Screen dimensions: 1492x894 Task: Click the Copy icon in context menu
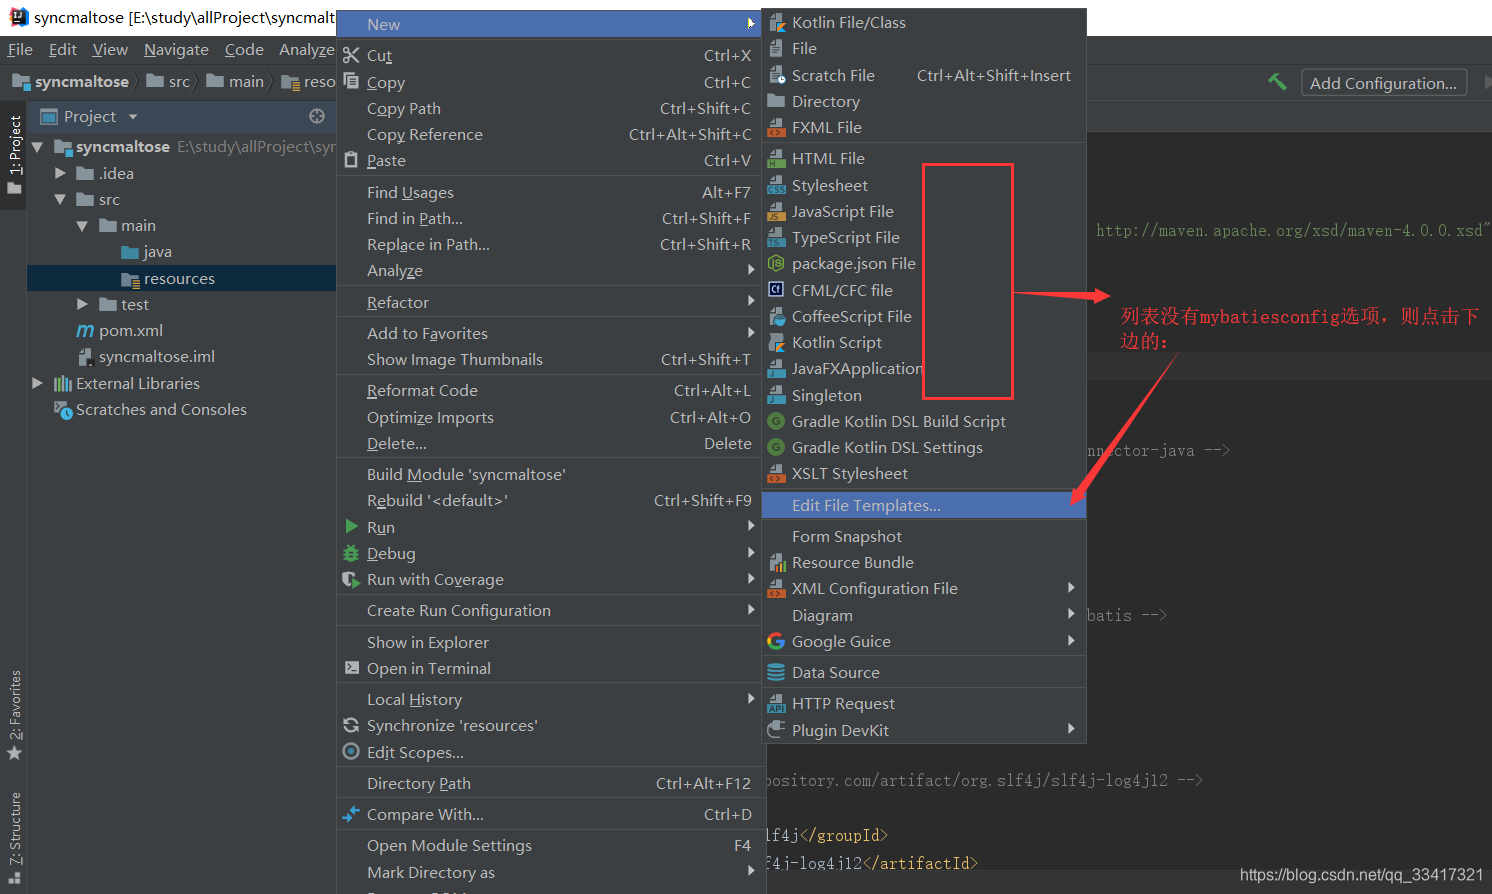coord(351,81)
